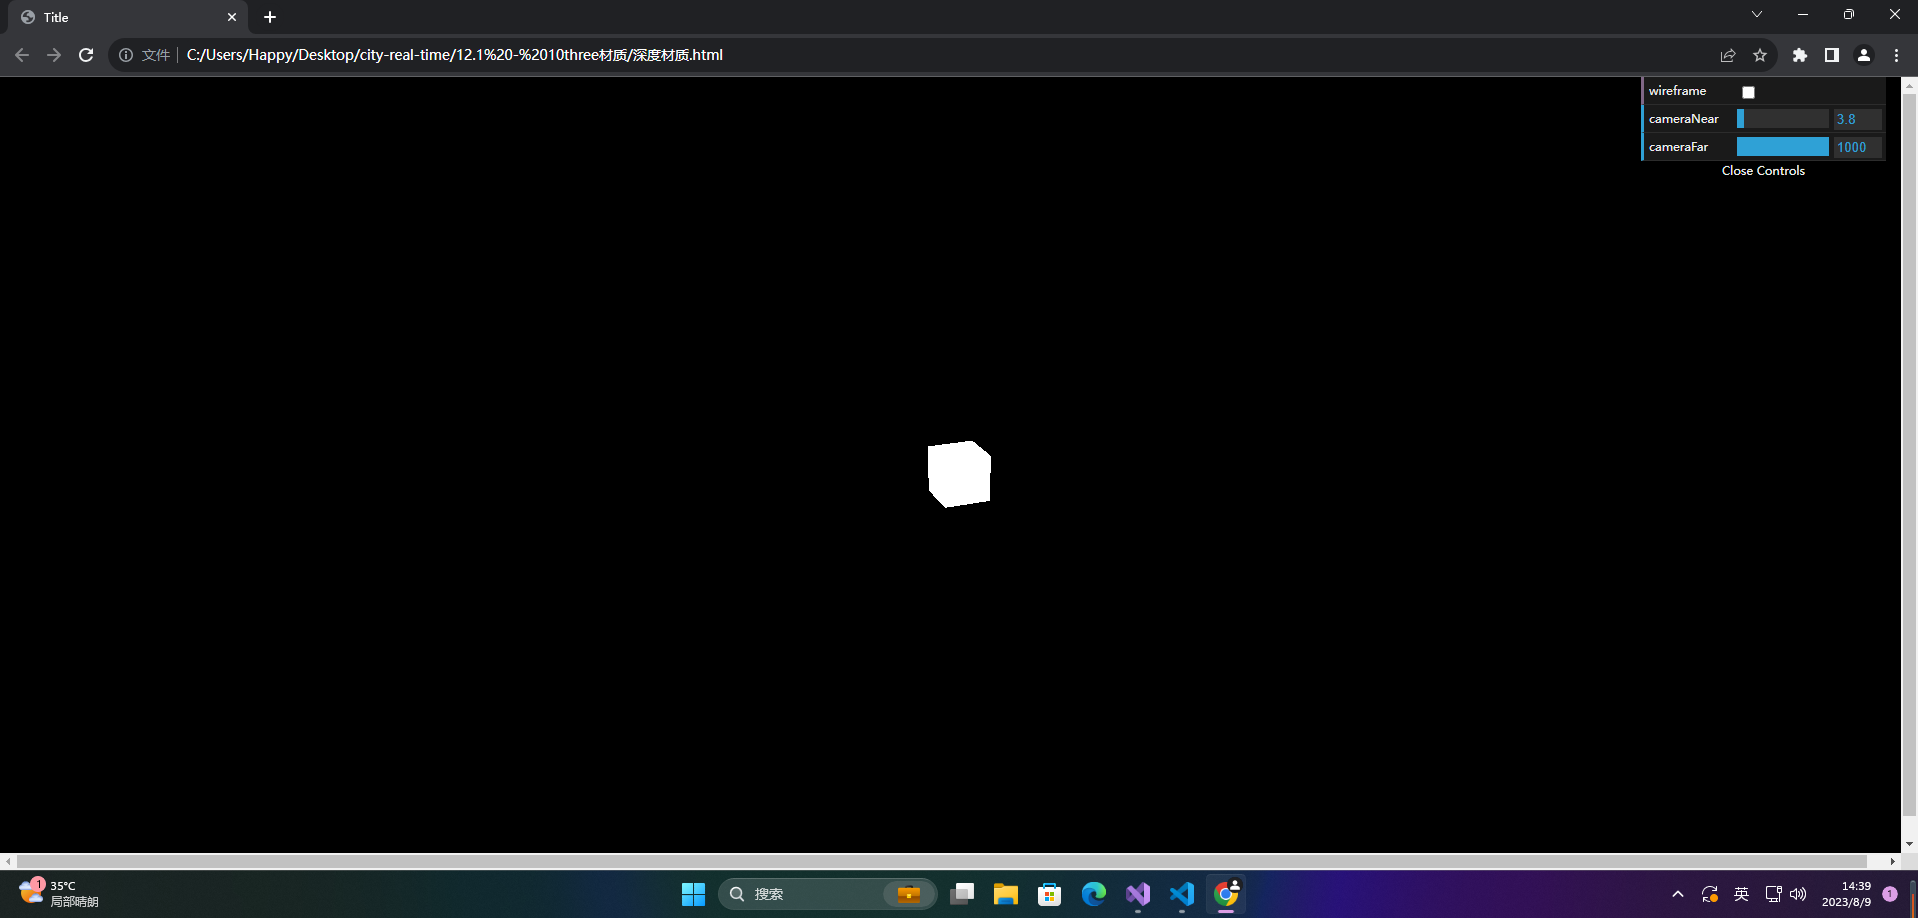Viewport: 1918px width, 918px height.
Task: Click the file info icon in address bar
Action: [x=126, y=55]
